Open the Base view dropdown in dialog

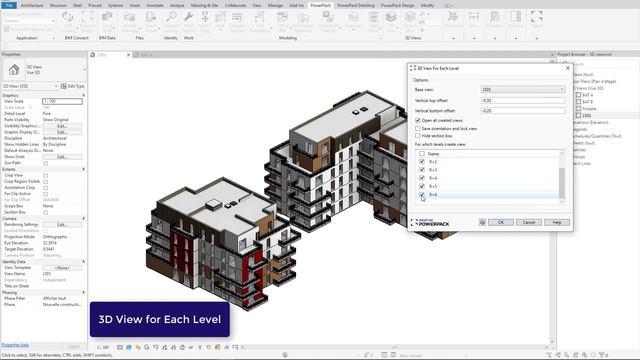(x=523, y=89)
